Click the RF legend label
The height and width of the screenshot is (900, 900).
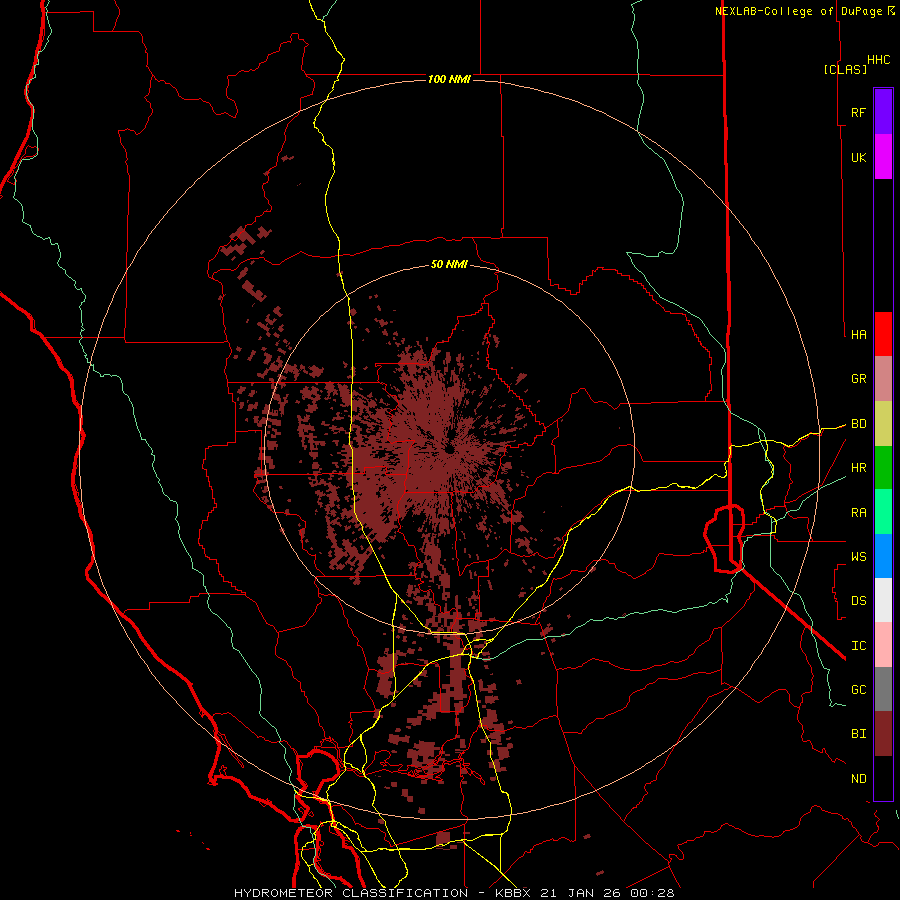(858, 112)
